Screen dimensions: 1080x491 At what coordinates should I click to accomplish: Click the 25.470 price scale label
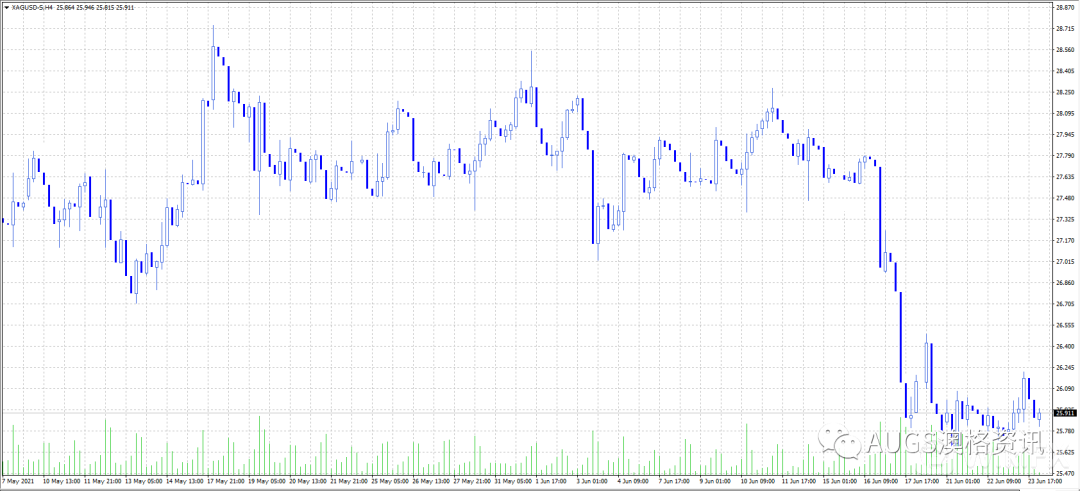tap(1065, 474)
